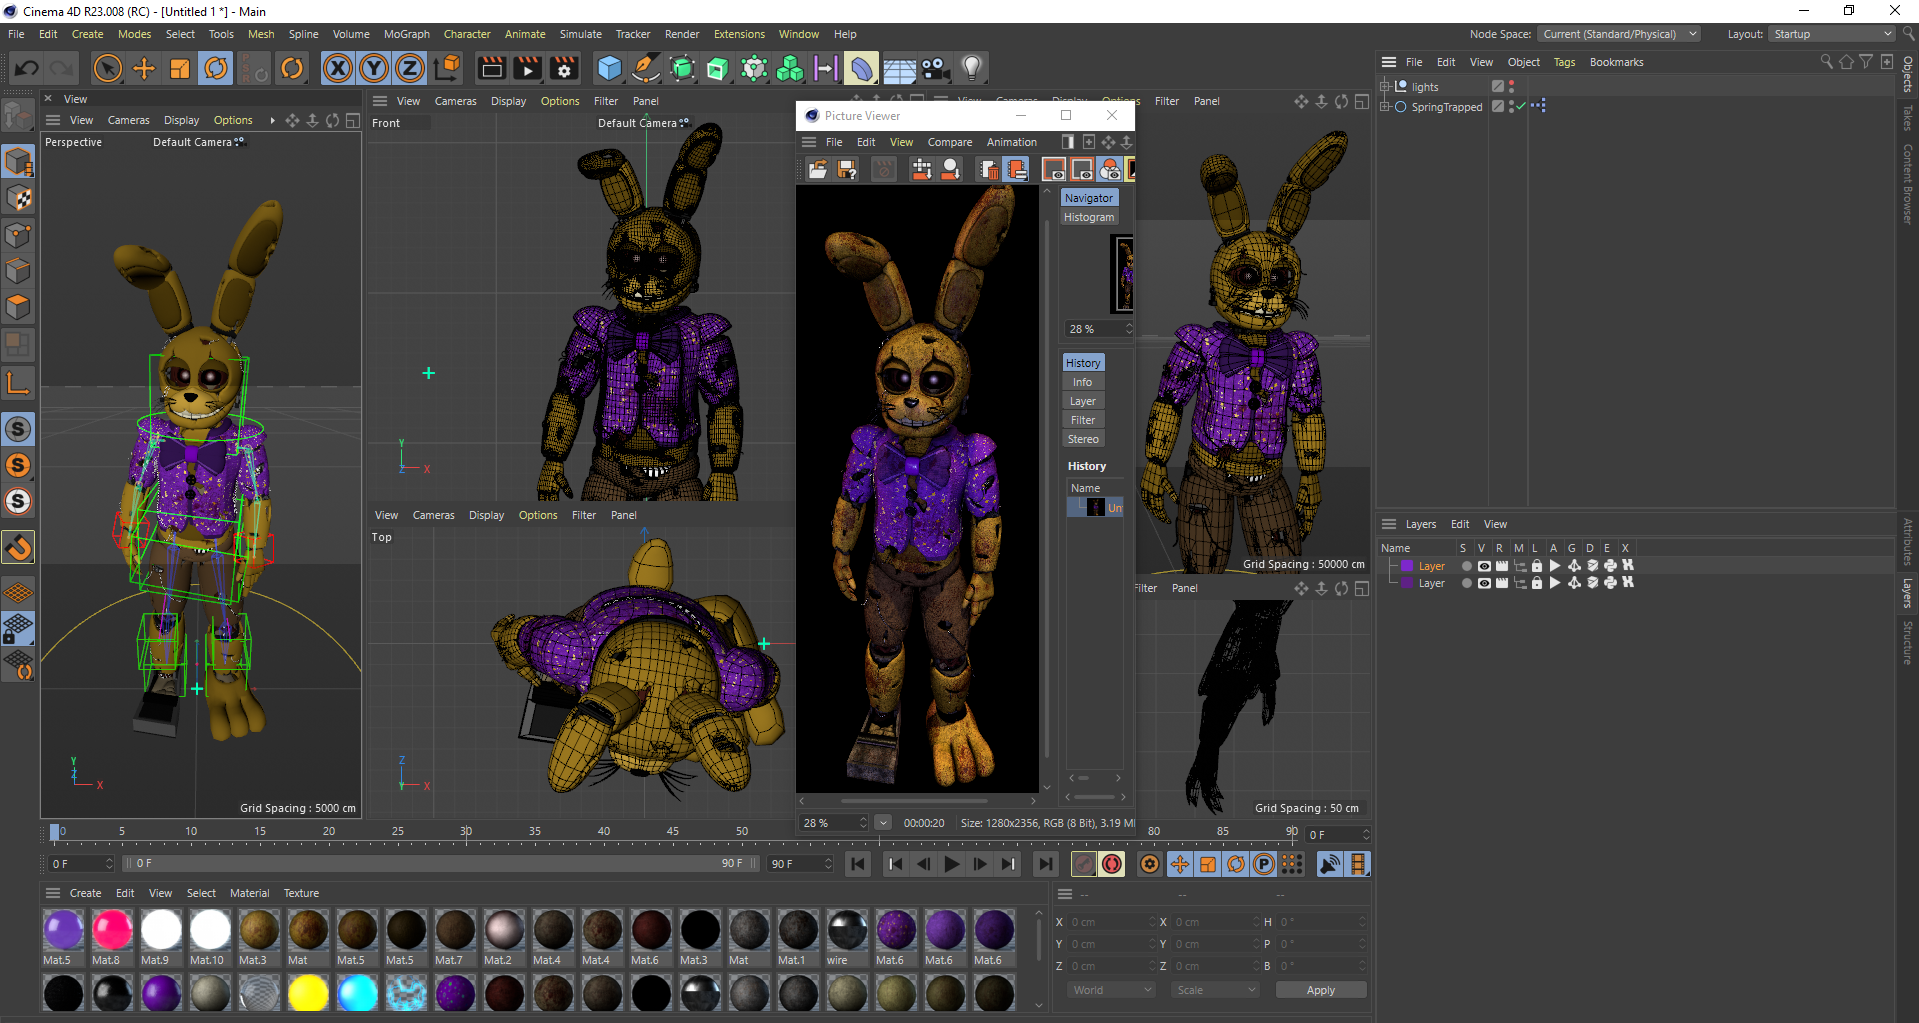Open the MoGraph menu
The image size is (1919, 1023).
click(406, 34)
